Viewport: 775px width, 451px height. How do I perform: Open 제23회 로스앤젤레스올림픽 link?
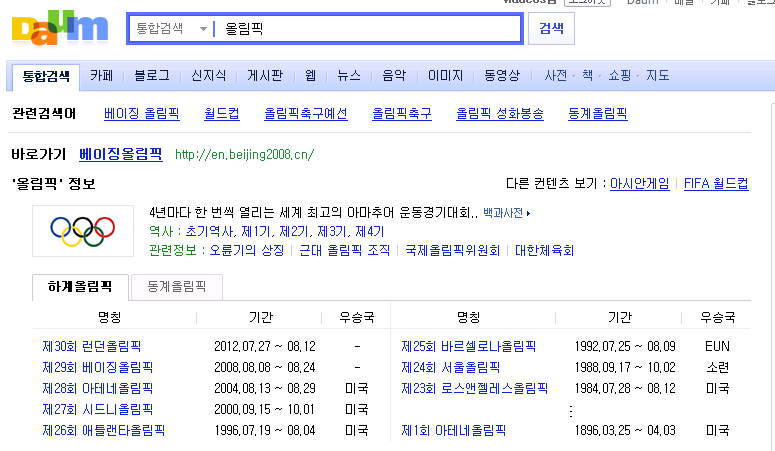point(474,388)
